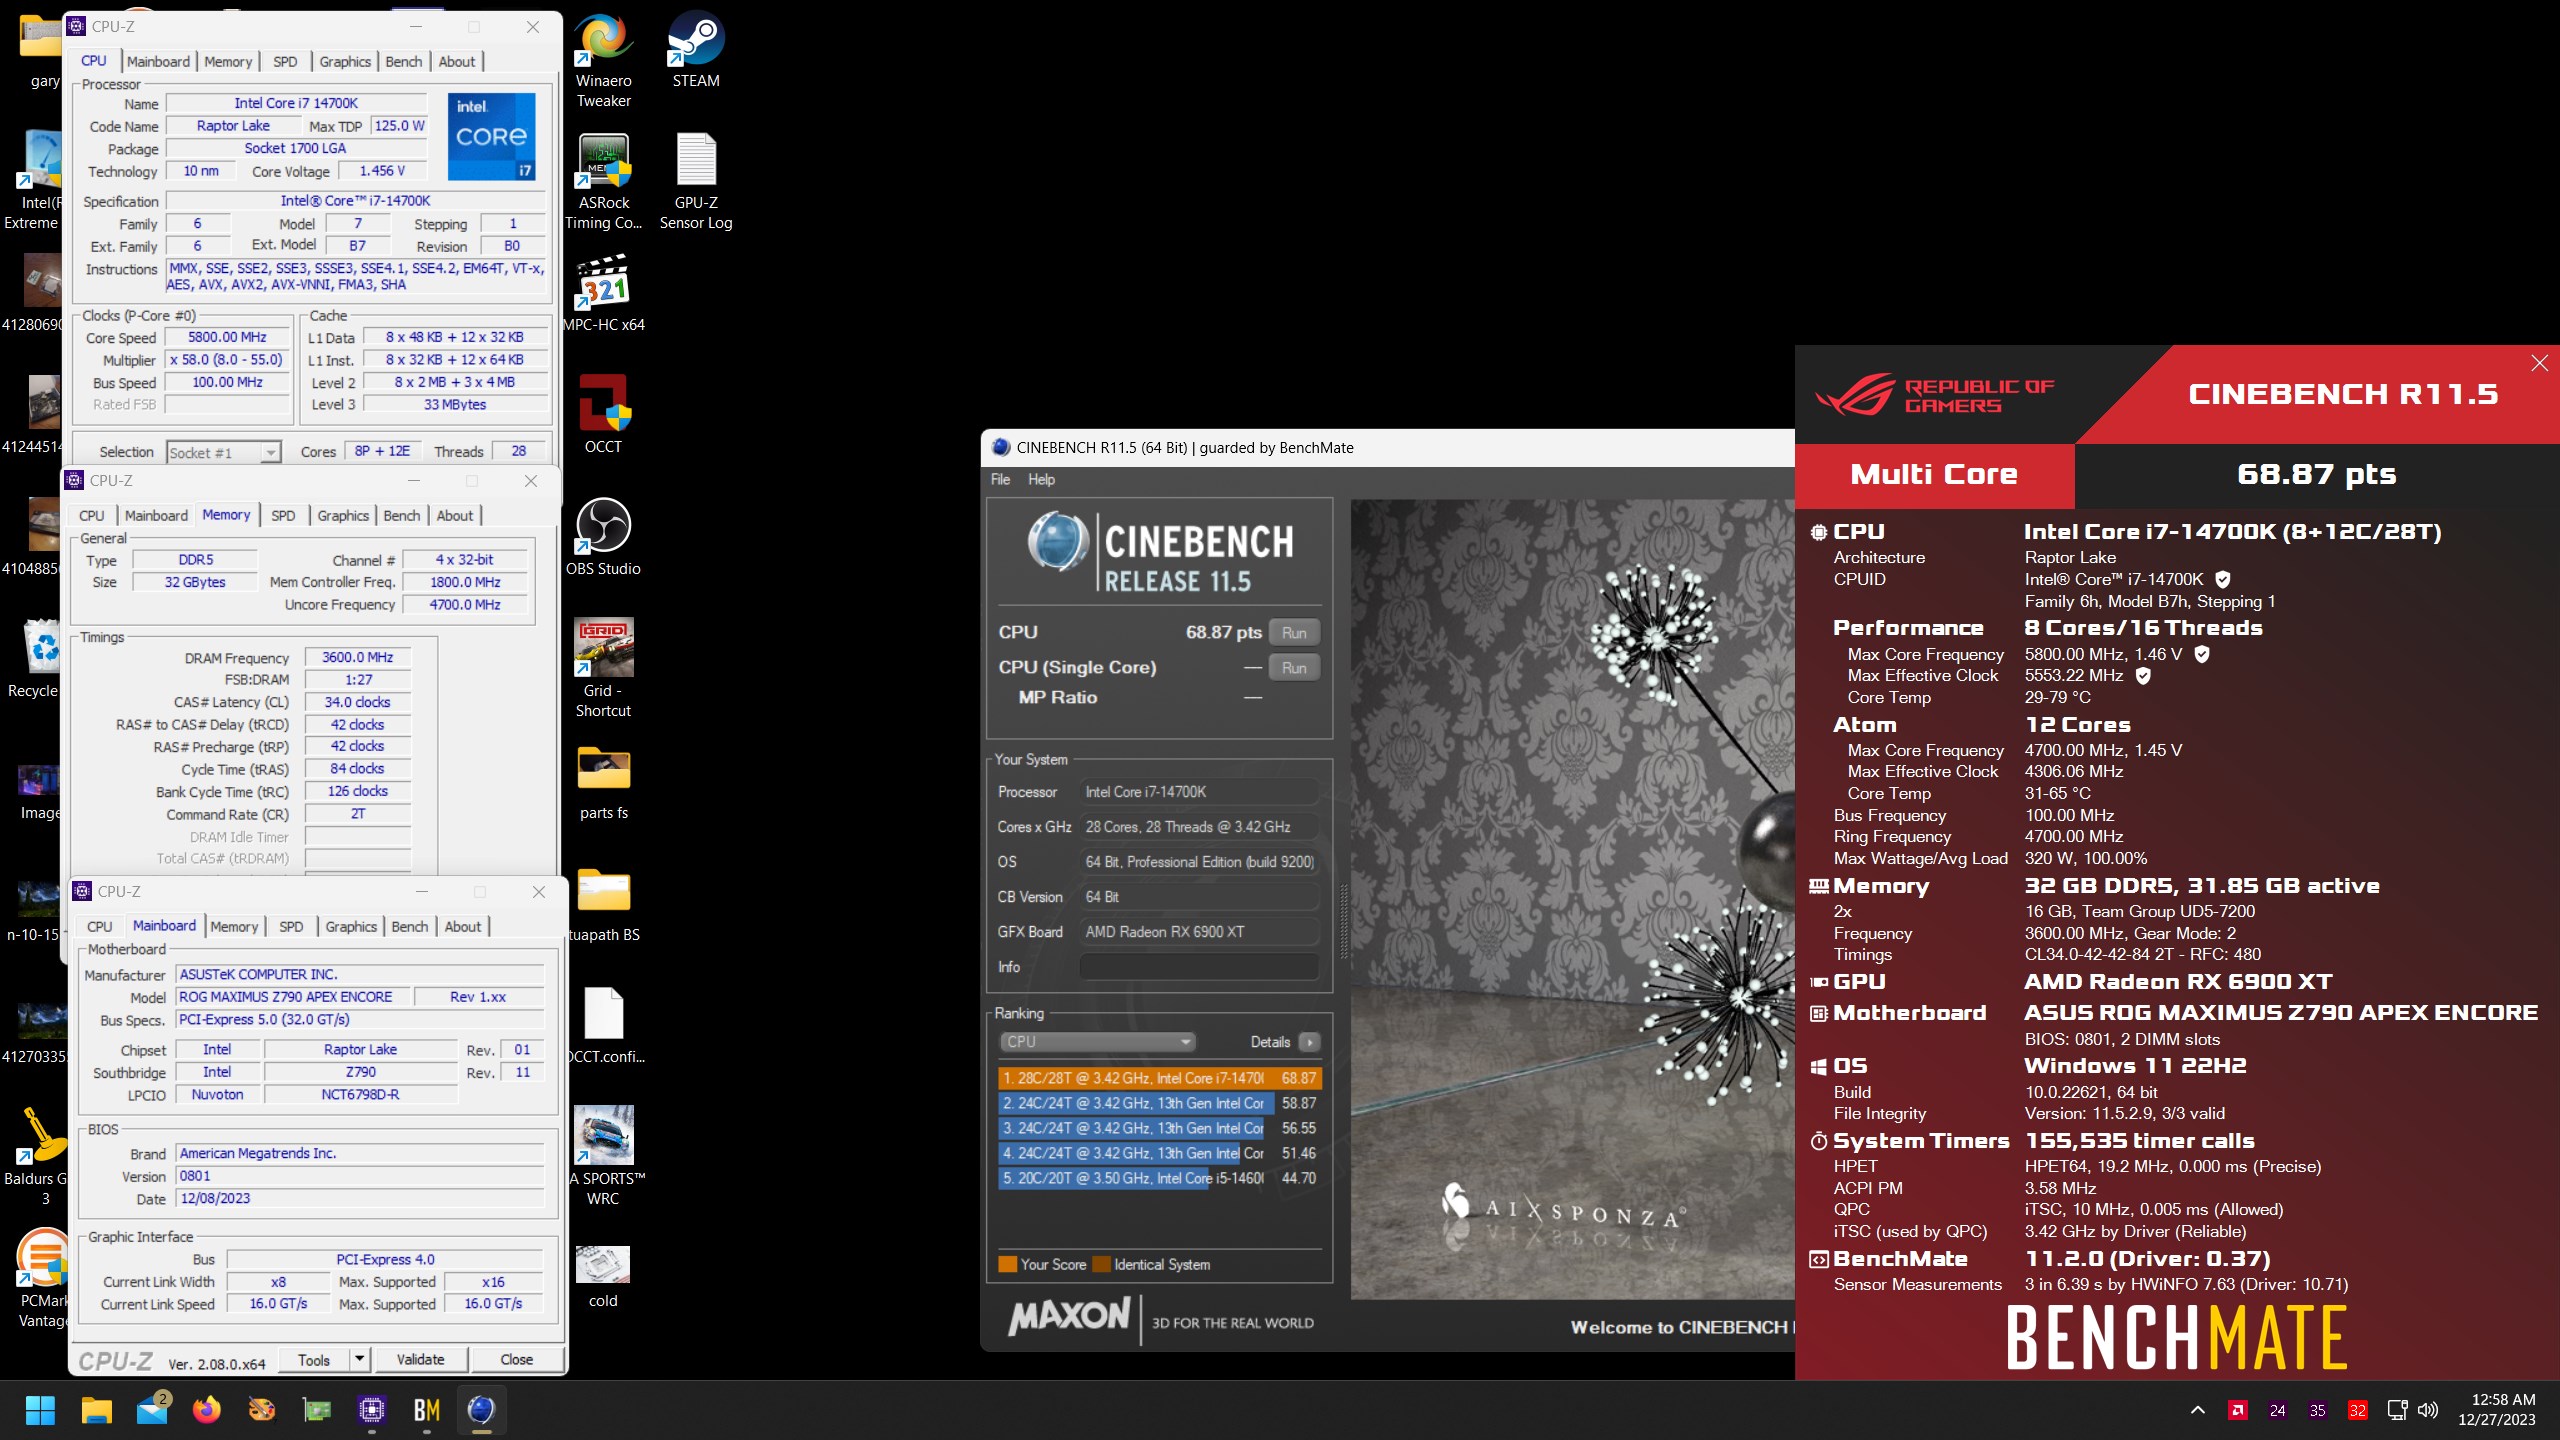Click Close button in CPU-Z
Viewport: 2560px width, 1440px height.
pyautogui.click(x=516, y=1359)
